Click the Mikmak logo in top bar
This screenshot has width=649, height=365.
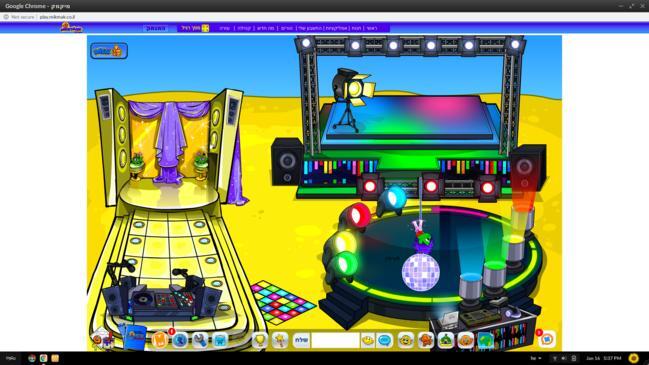point(72,27)
